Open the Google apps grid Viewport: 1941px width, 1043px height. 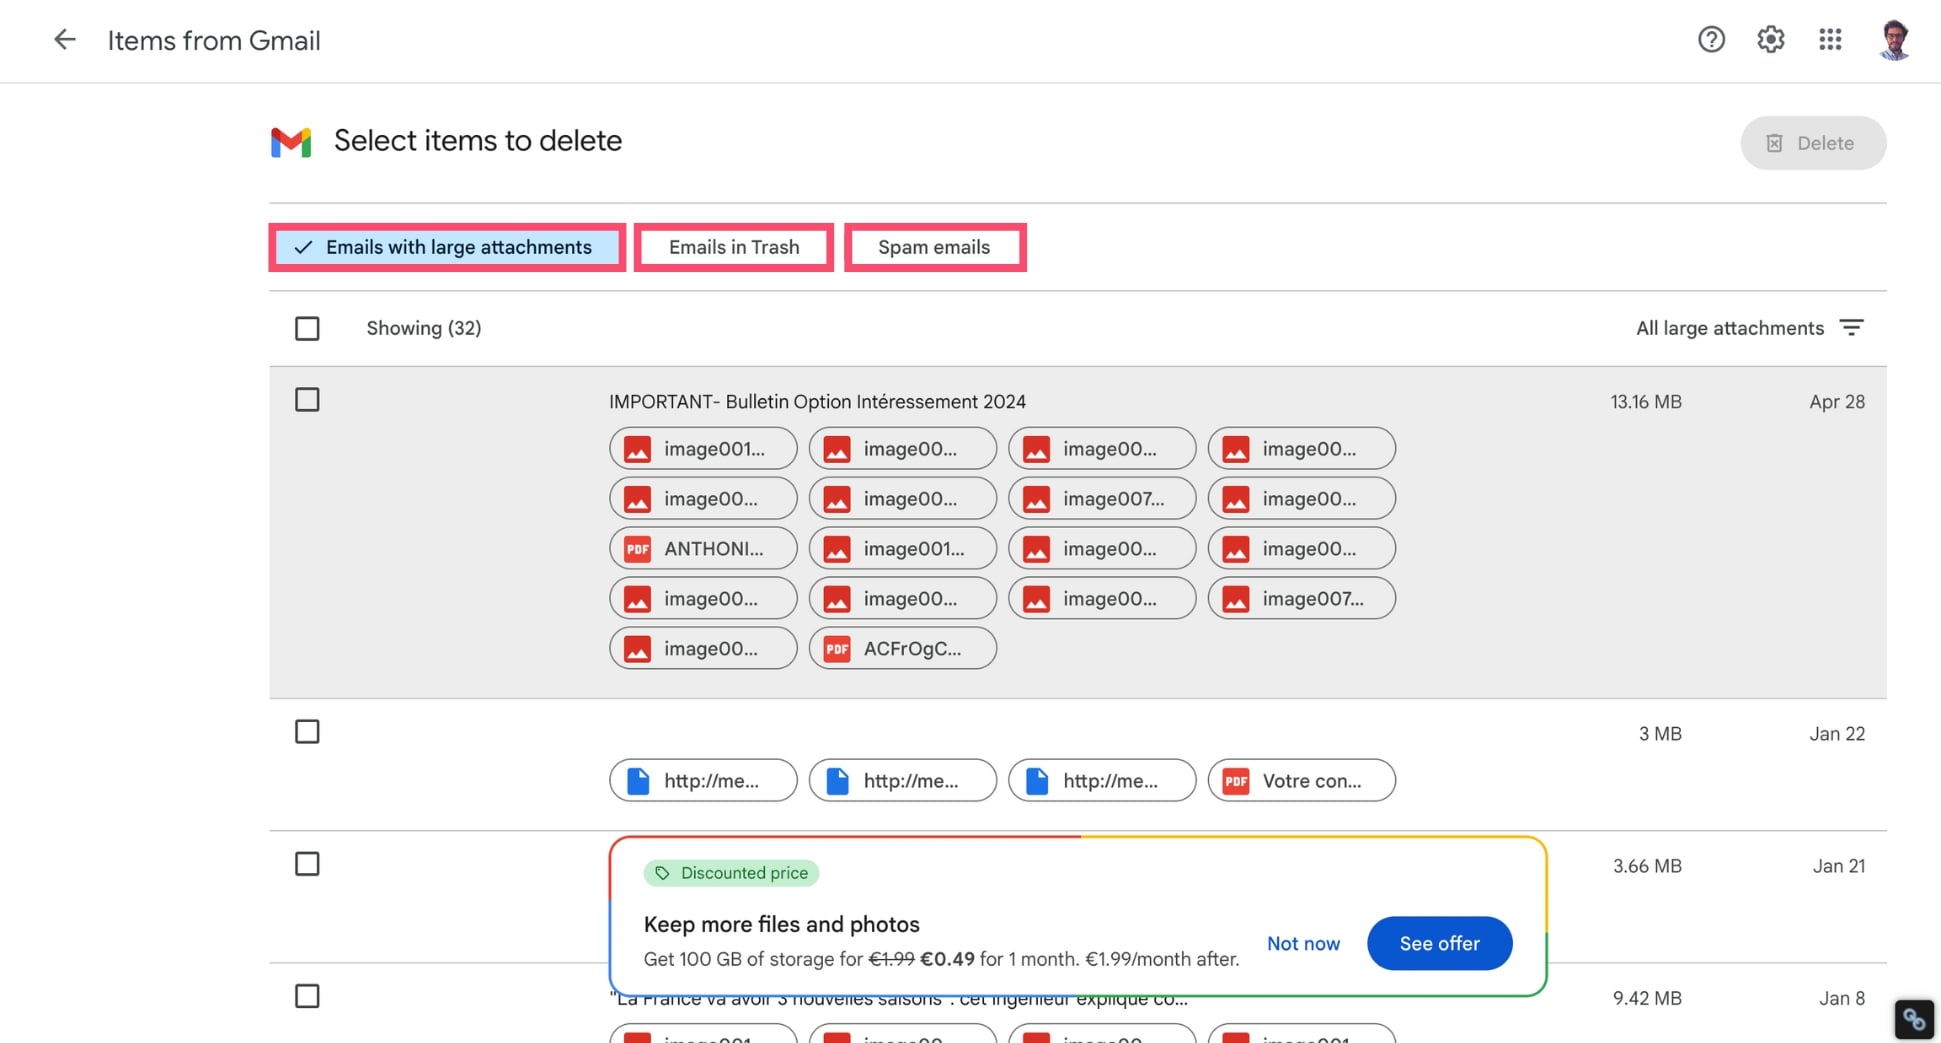click(x=1830, y=39)
